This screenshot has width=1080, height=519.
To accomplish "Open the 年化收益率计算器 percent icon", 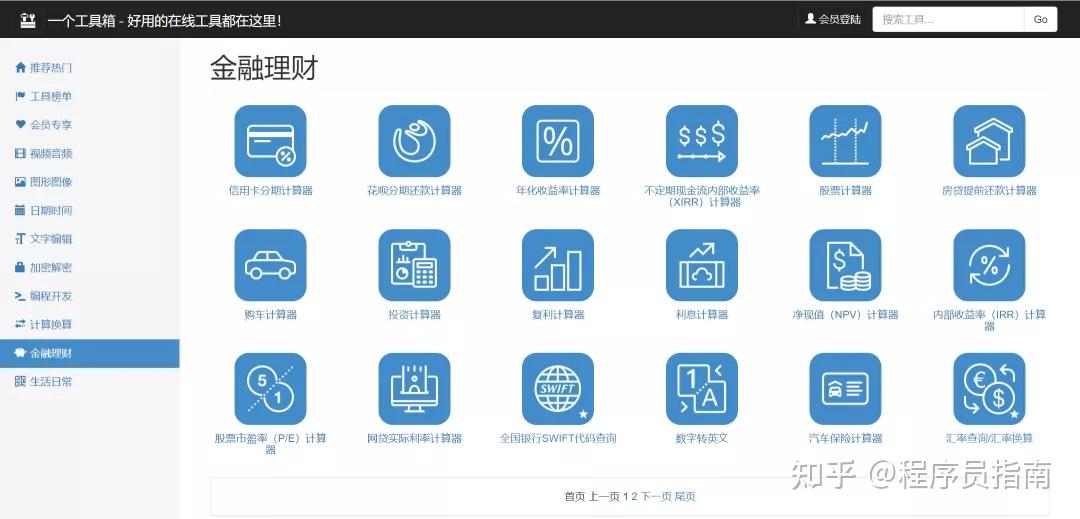I will (557, 142).
